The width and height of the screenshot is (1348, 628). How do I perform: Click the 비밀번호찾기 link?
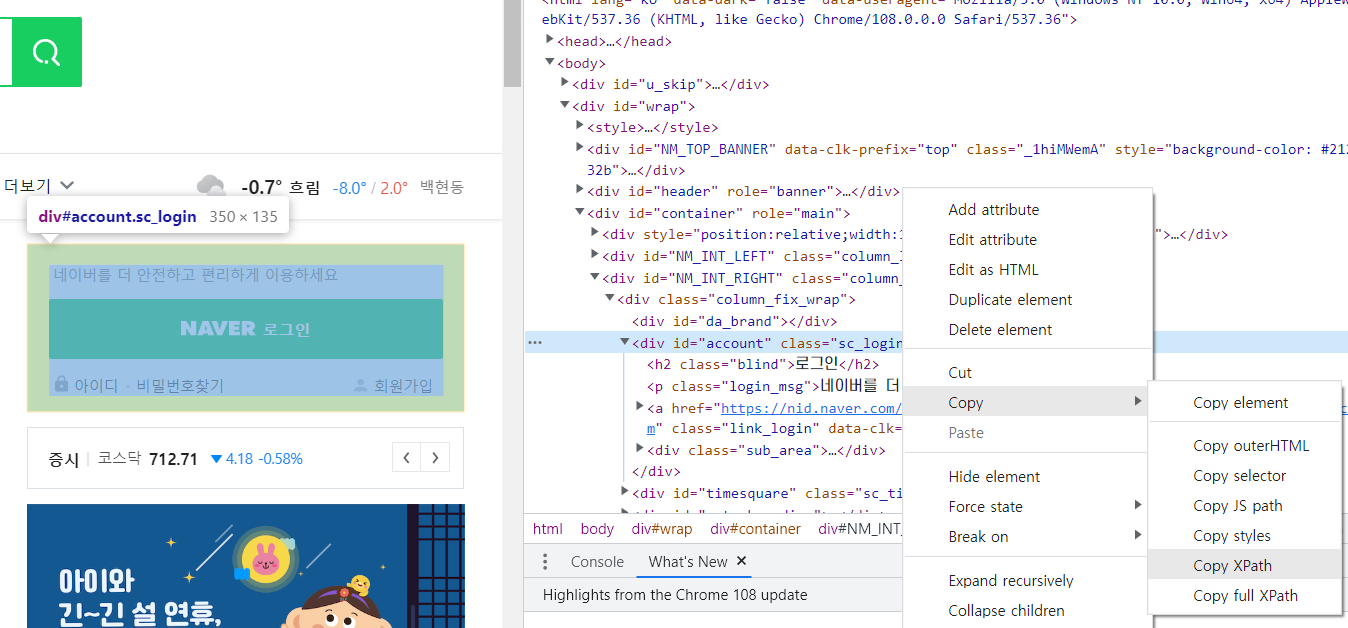tap(180, 386)
